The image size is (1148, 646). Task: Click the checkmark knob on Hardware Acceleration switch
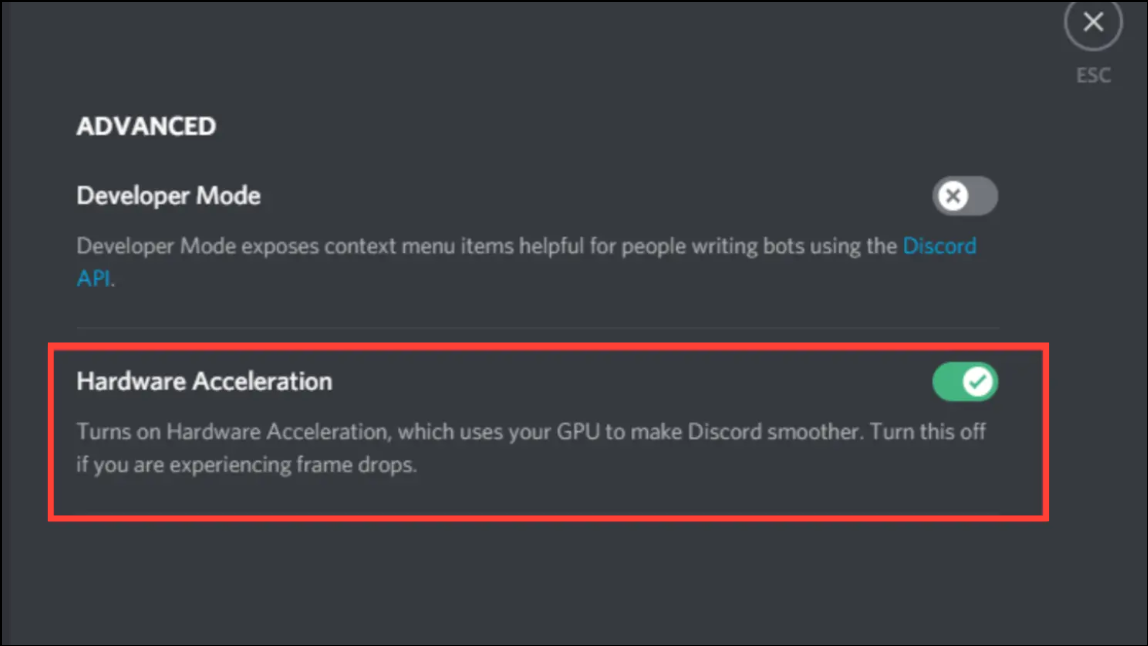(x=979, y=381)
